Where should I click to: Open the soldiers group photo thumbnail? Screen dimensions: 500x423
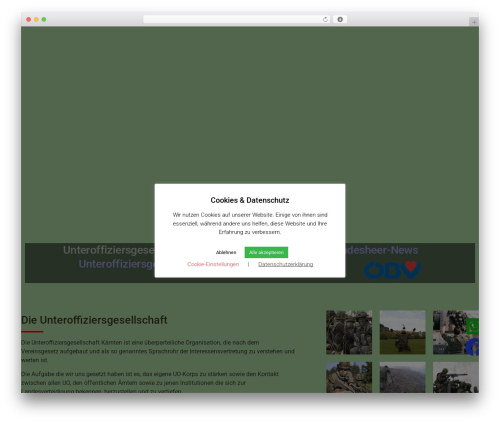pos(349,332)
